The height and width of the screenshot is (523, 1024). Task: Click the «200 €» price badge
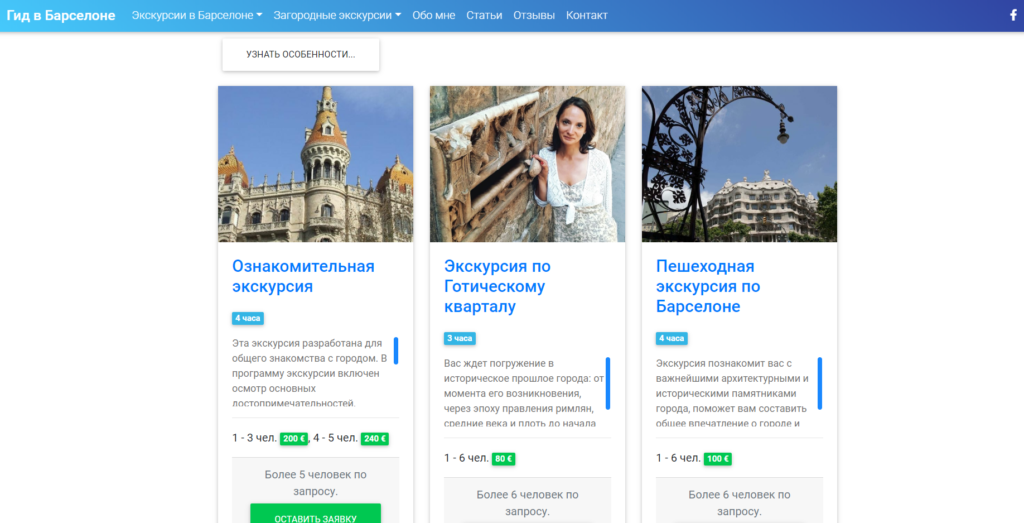point(294,439)
